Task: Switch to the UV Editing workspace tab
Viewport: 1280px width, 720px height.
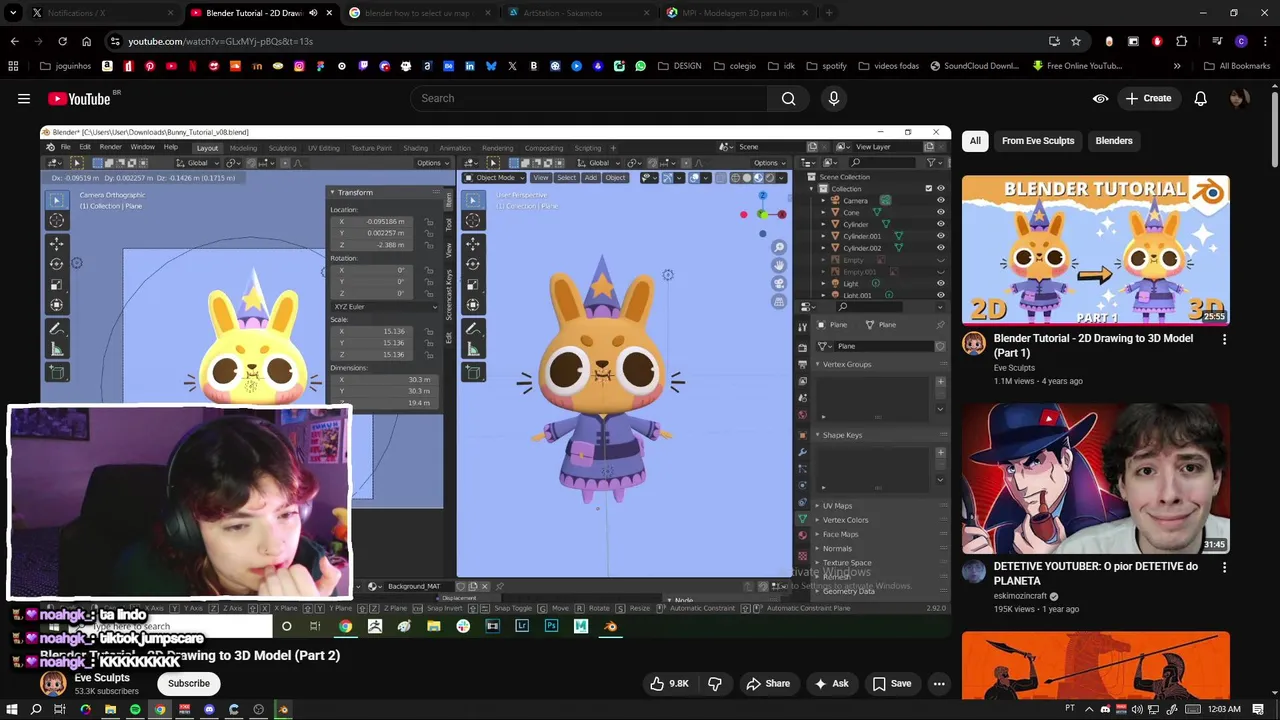Action: pos(323,148)
